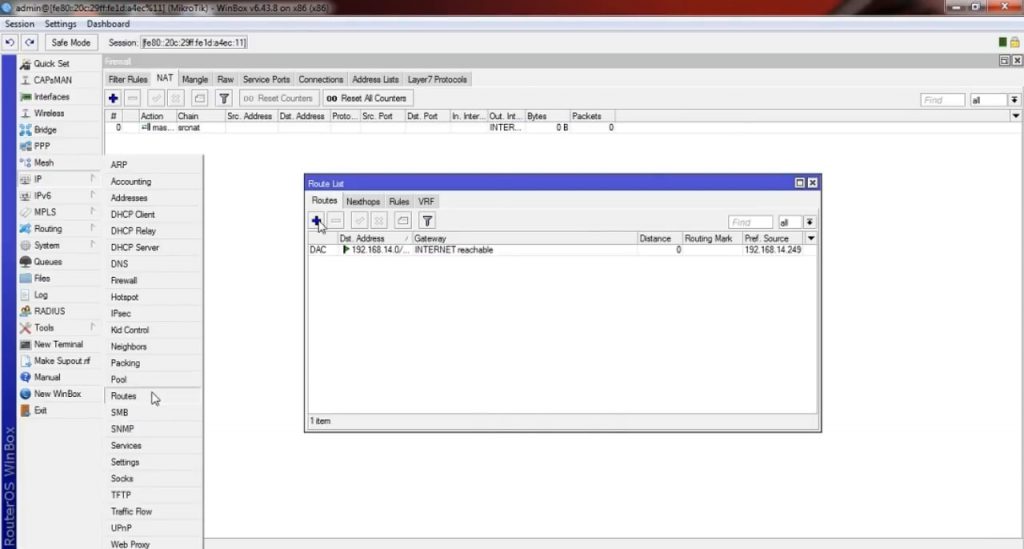1024x549 pixels.
Task: Switch to VRF tab
Action: point(426,202)
